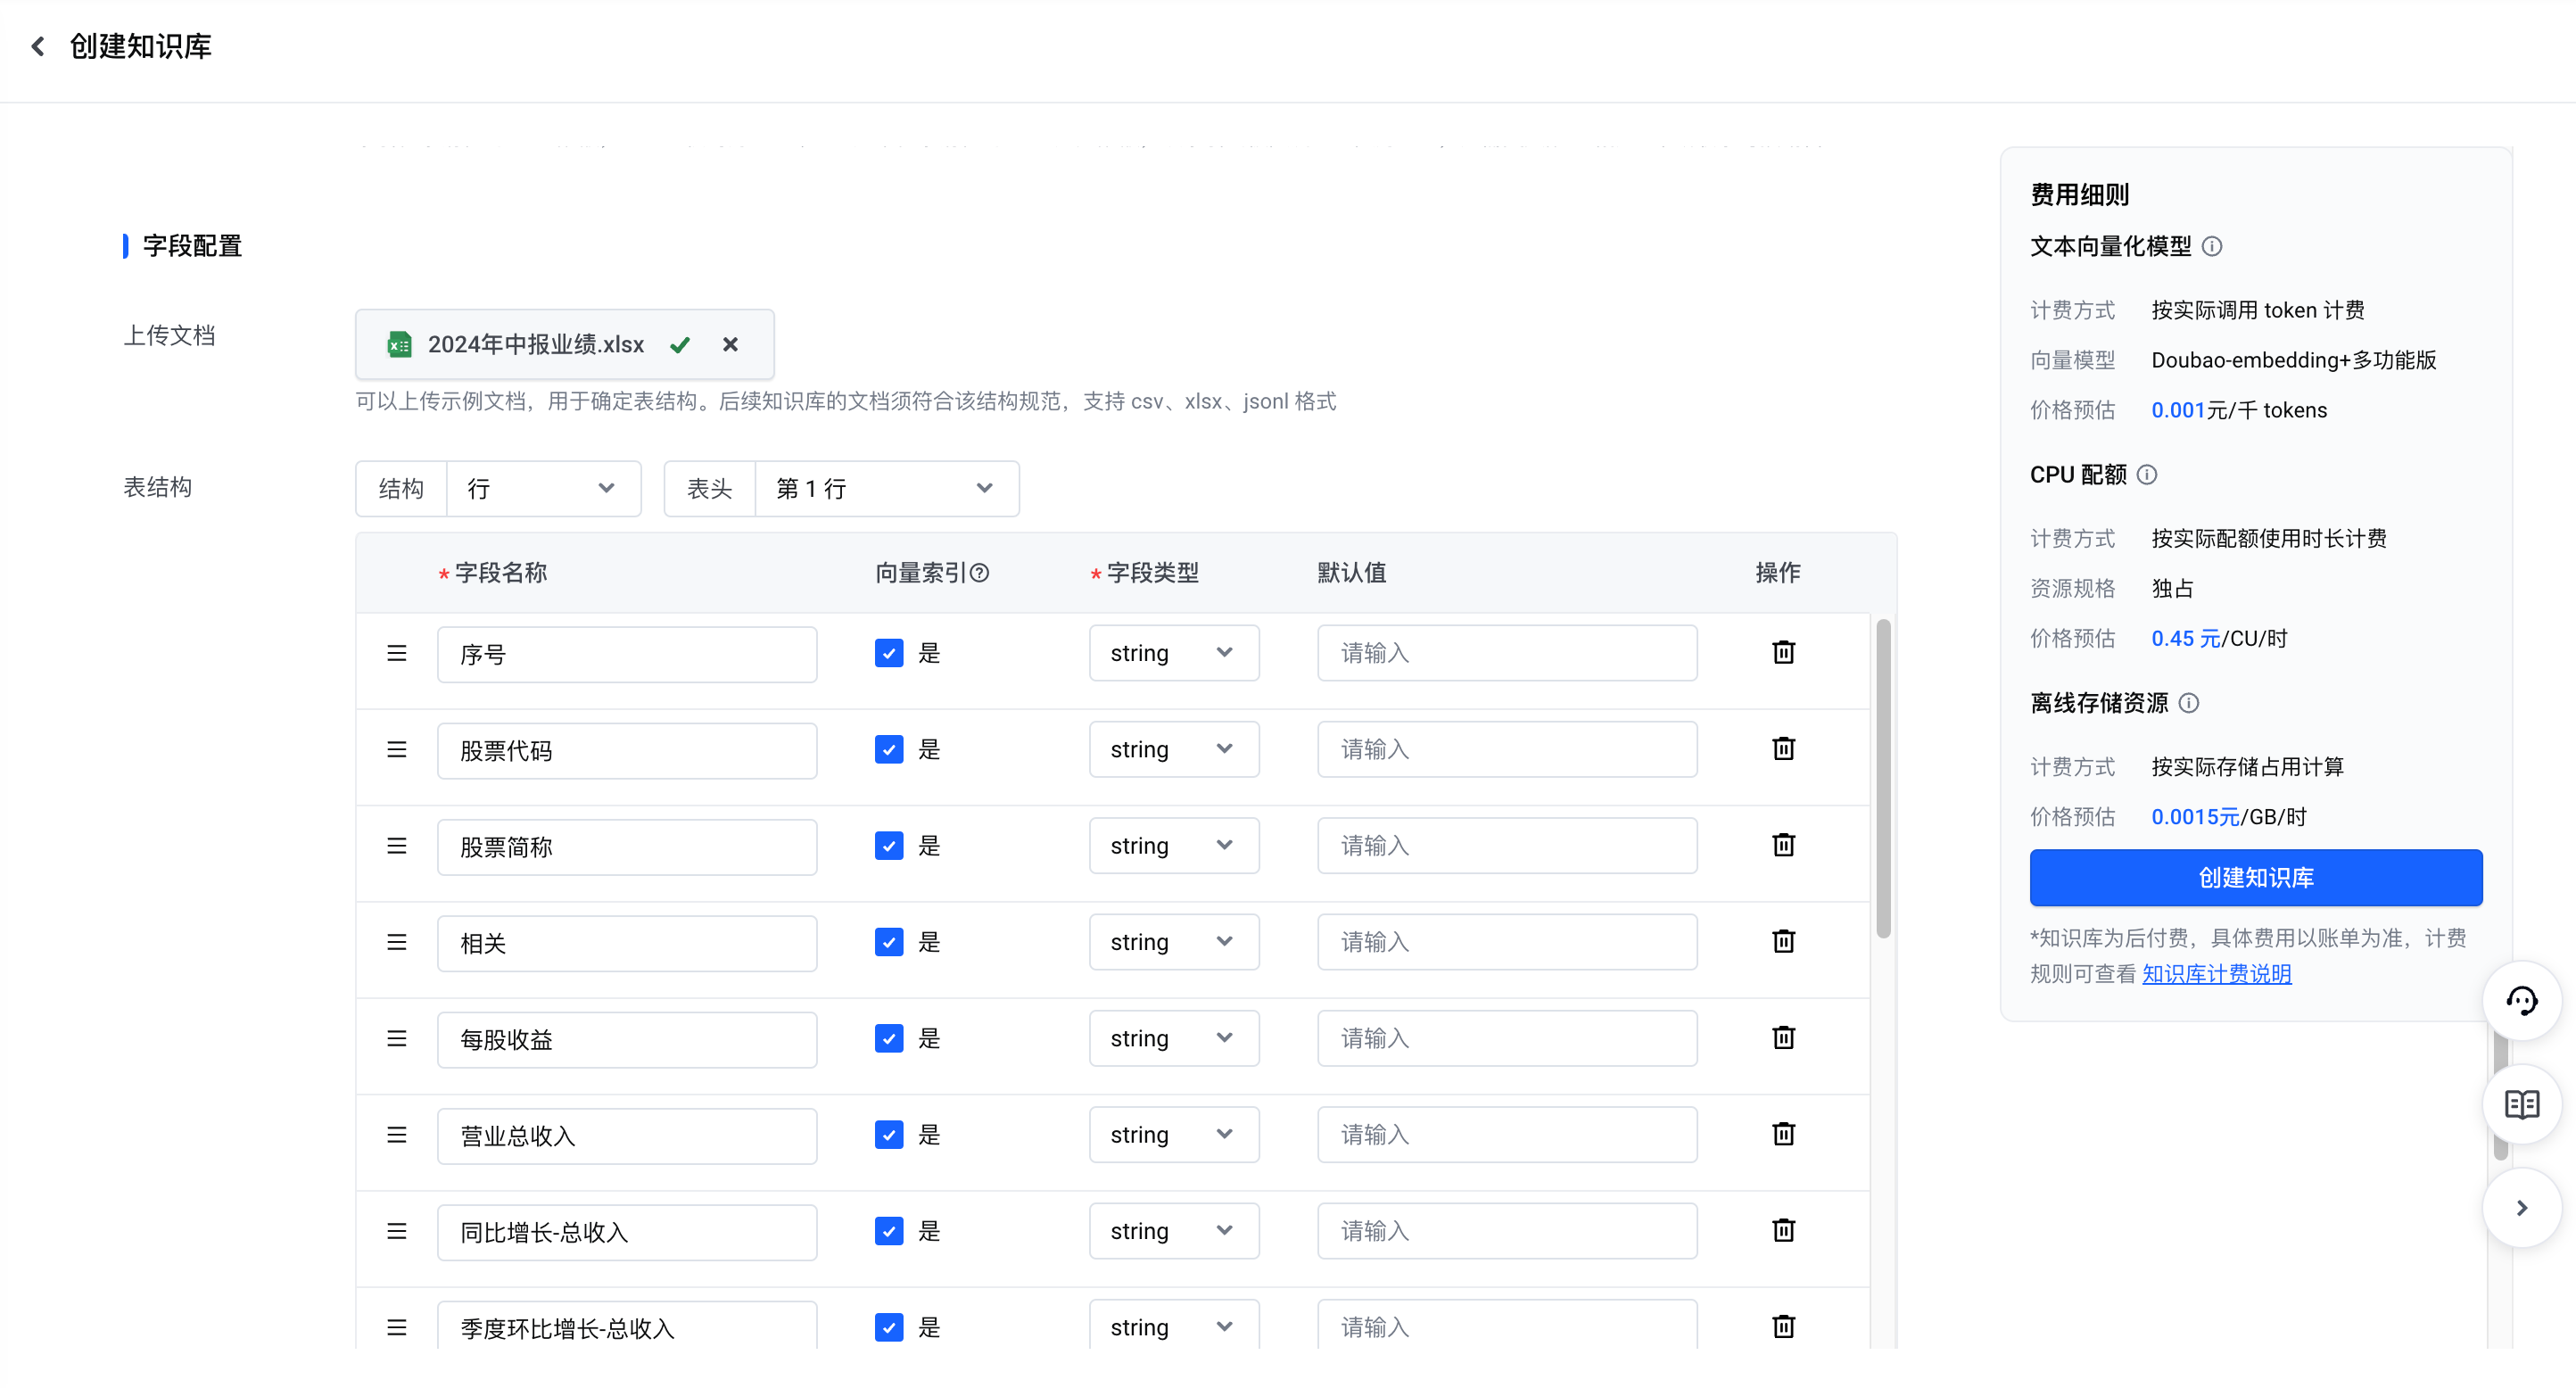The width and height of the screenshot is (2576, 1388).
Task: Uncheck vector index for the 股票代码 field
Action: (x=889, y=749)
